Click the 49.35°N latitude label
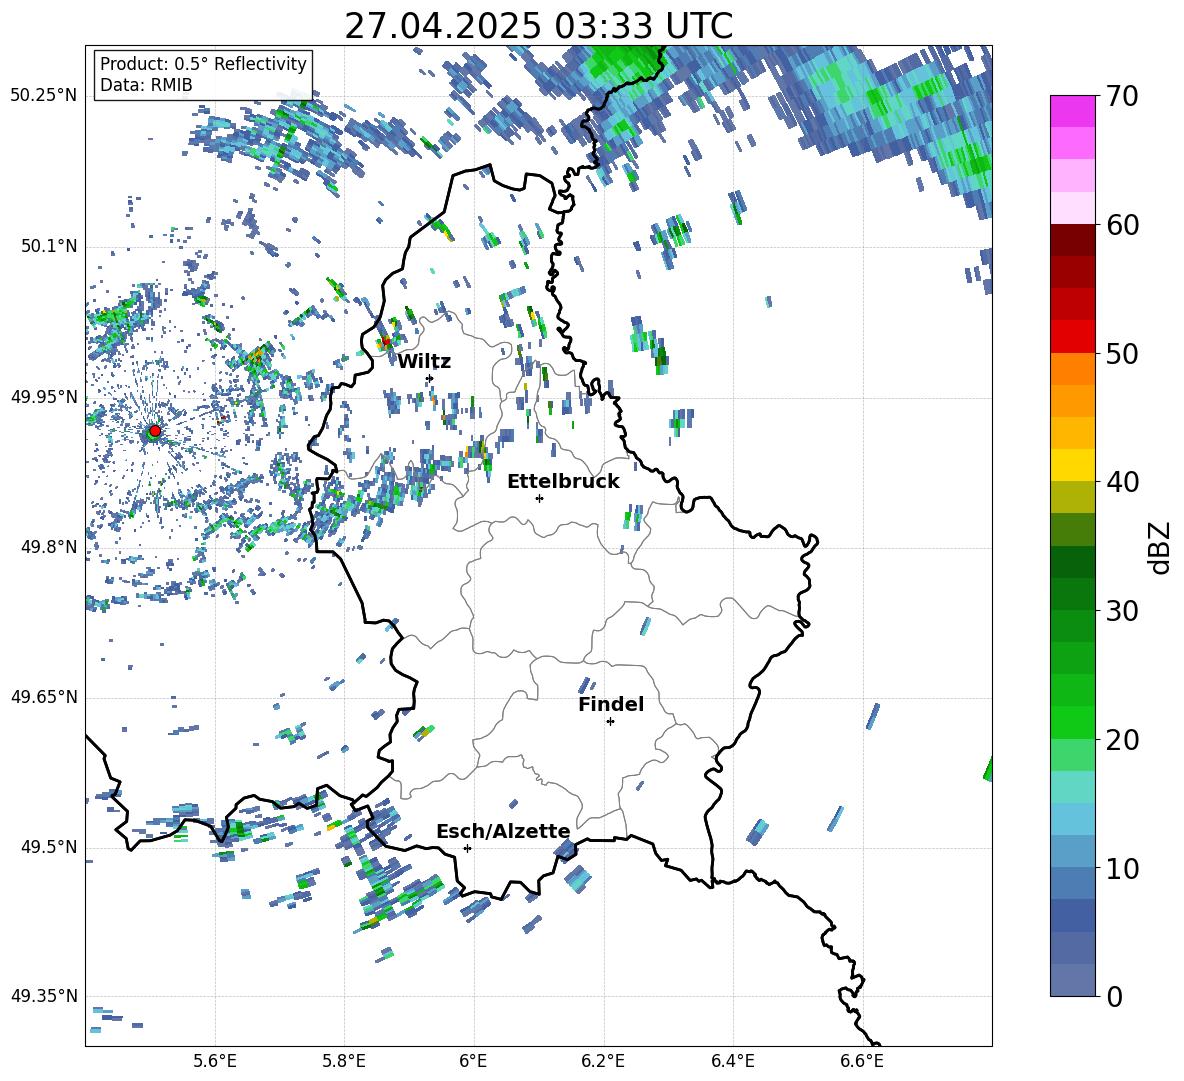The width and height of the screenshot is (1184, 1081). pos(44,996)
